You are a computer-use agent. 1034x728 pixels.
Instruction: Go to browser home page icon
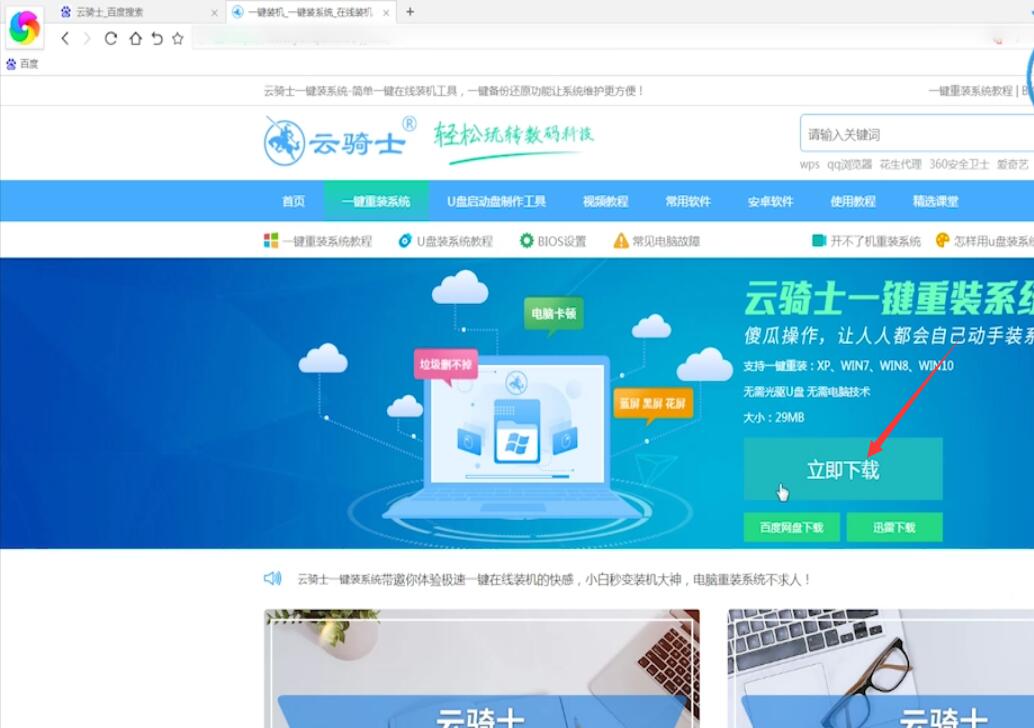135,39
